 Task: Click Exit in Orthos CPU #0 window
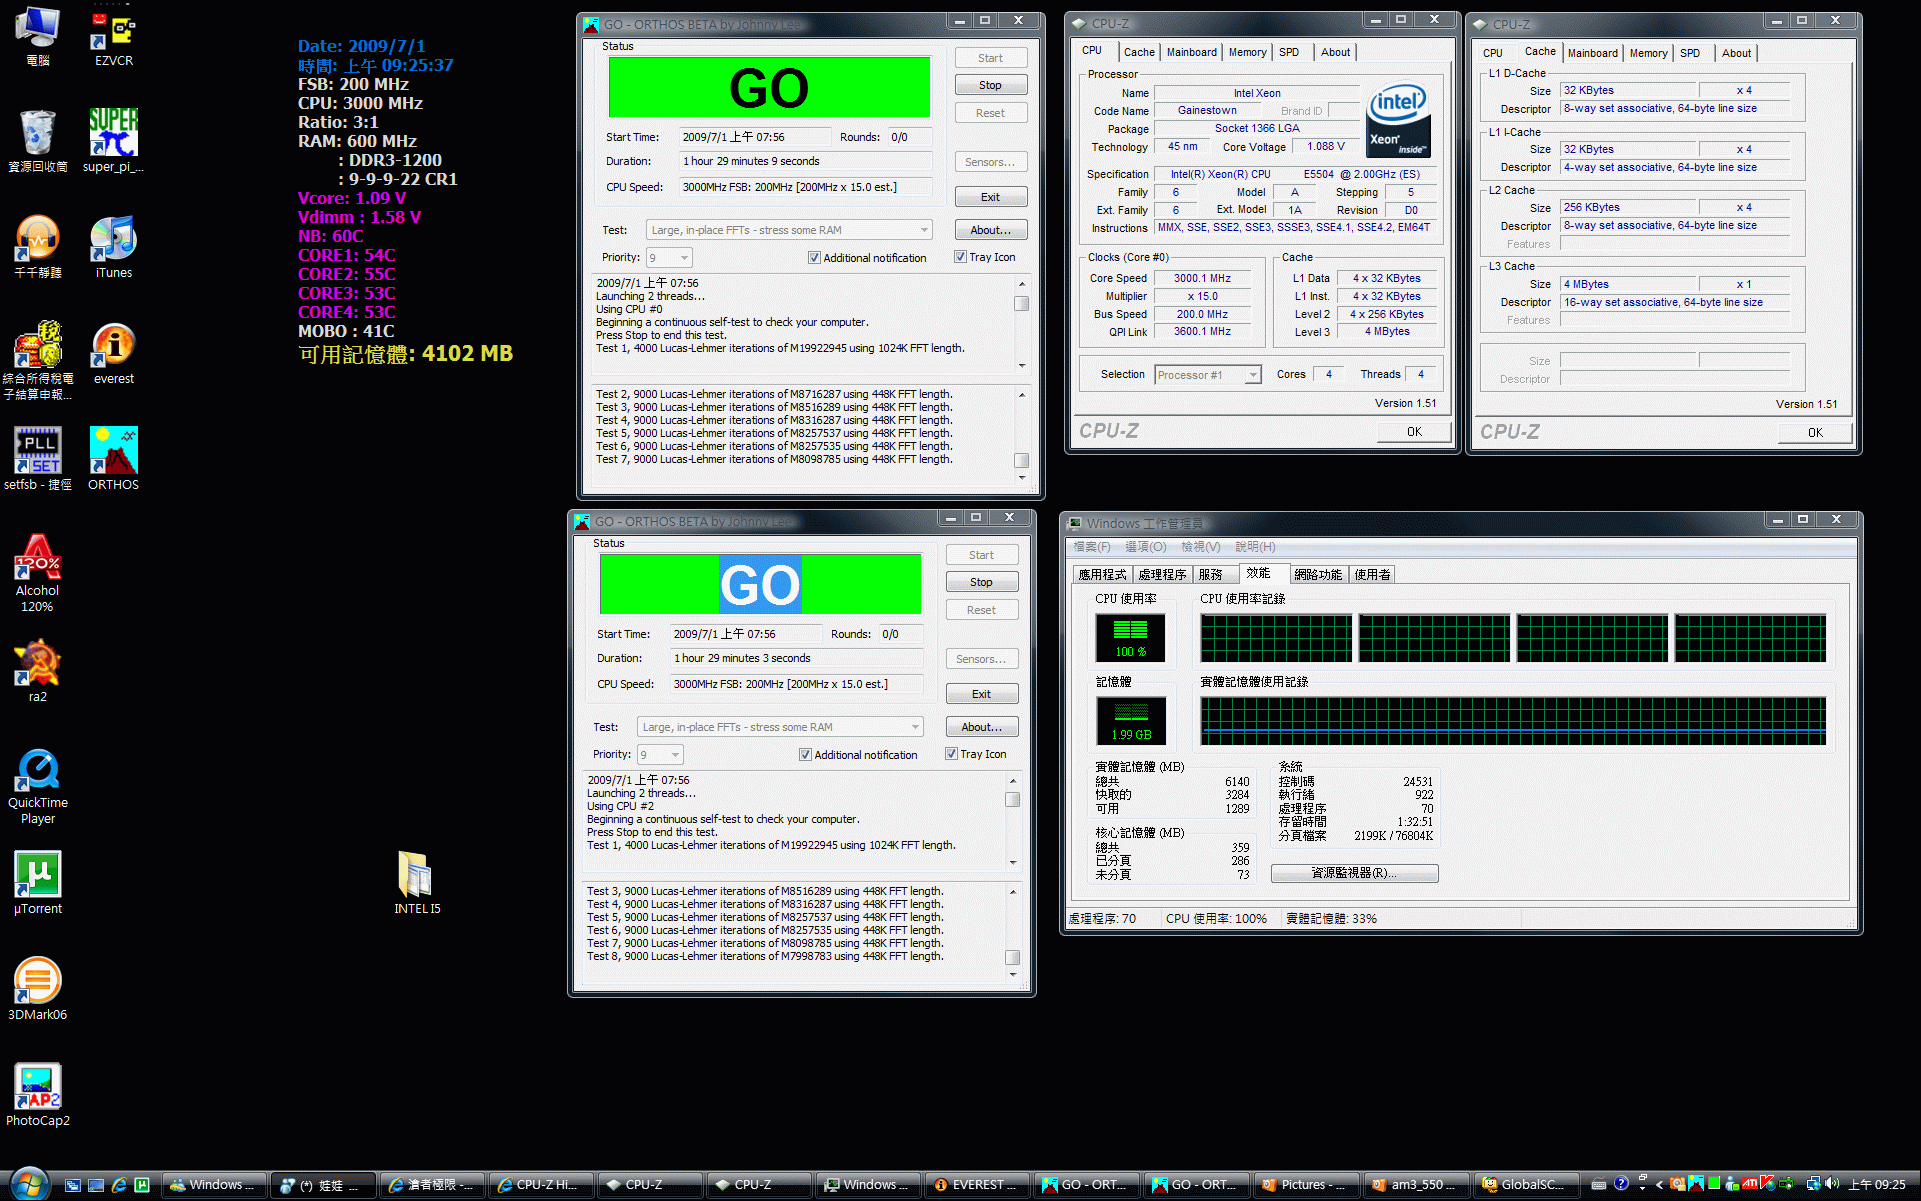[990, 197]
